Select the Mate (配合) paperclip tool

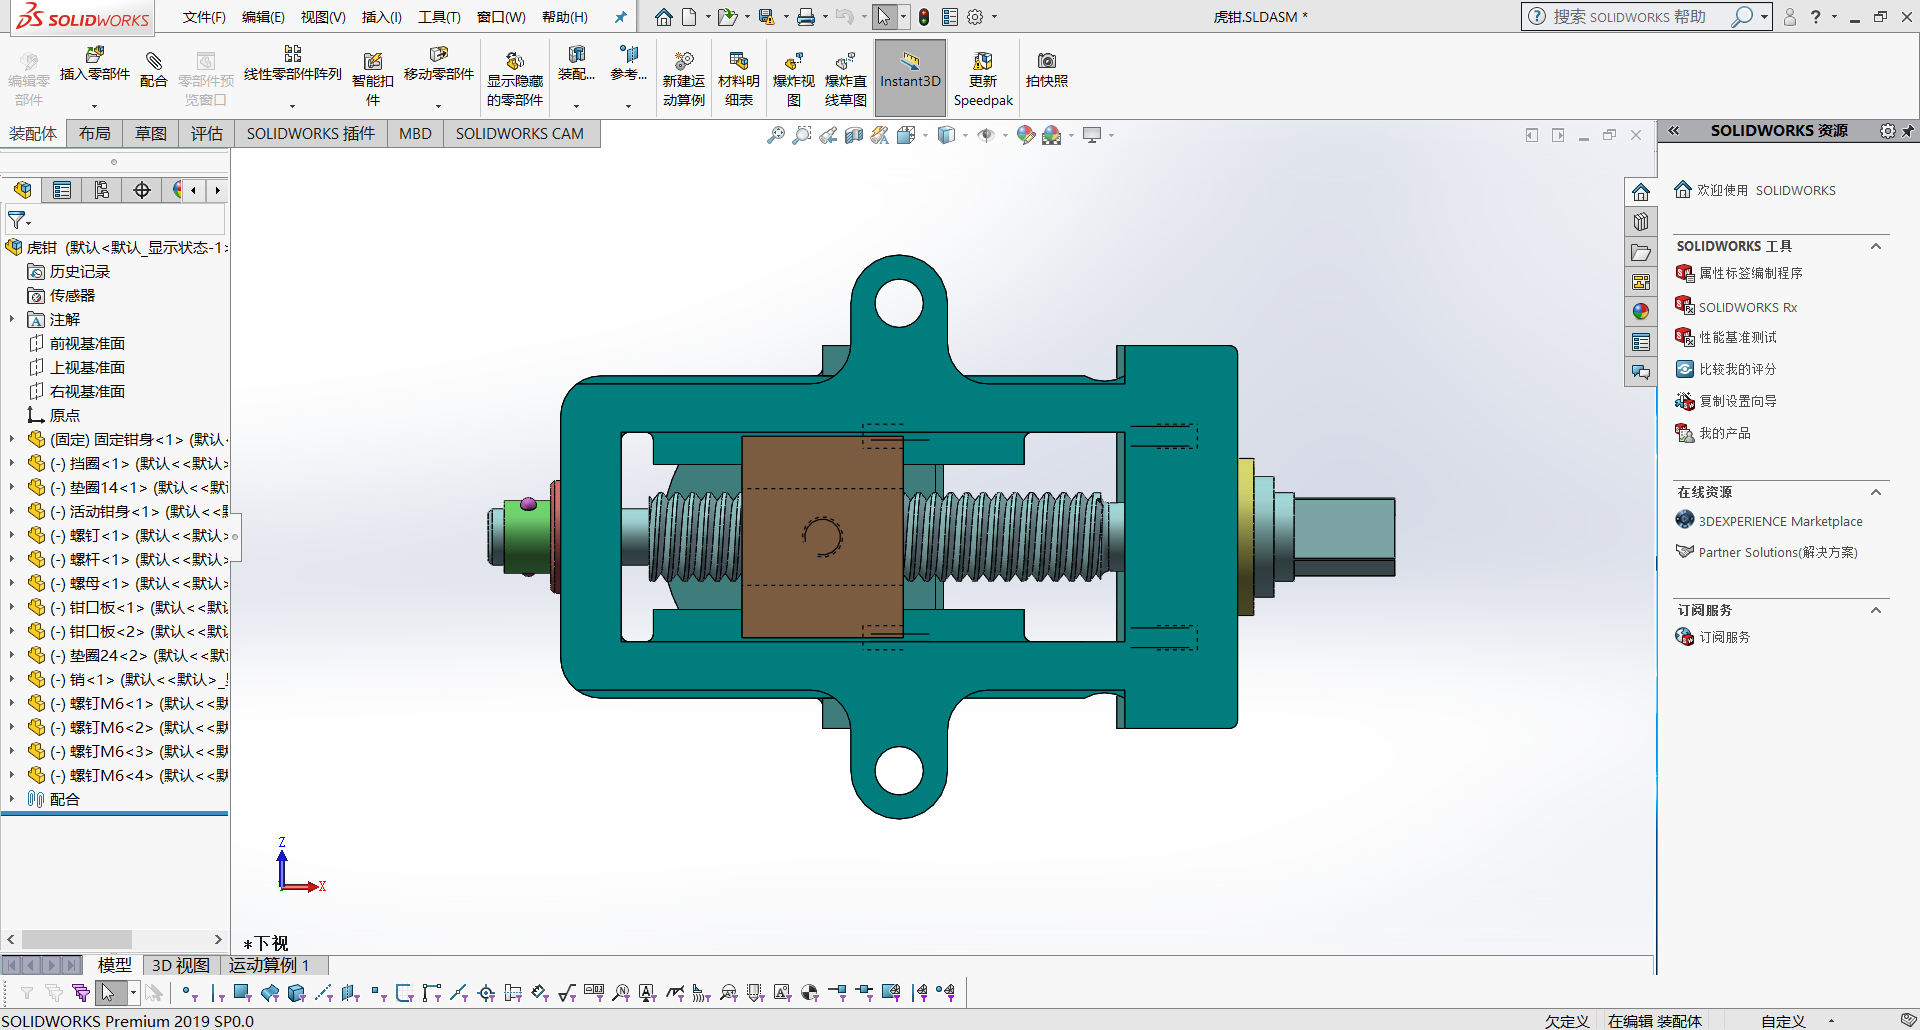(x=153, y=68)
